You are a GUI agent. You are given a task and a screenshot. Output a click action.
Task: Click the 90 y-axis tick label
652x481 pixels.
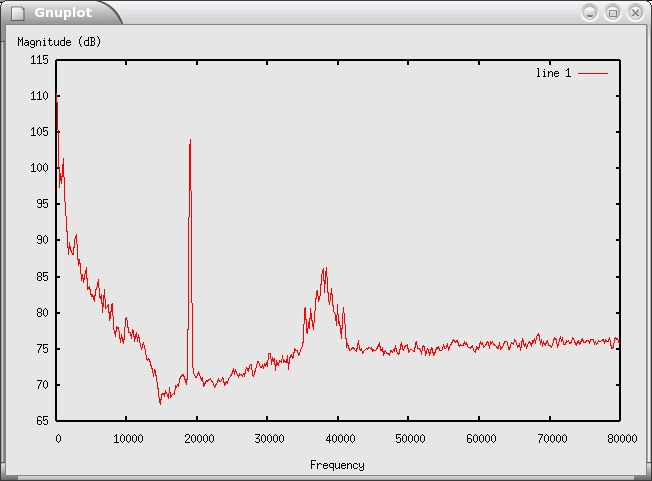coord(42,240)
